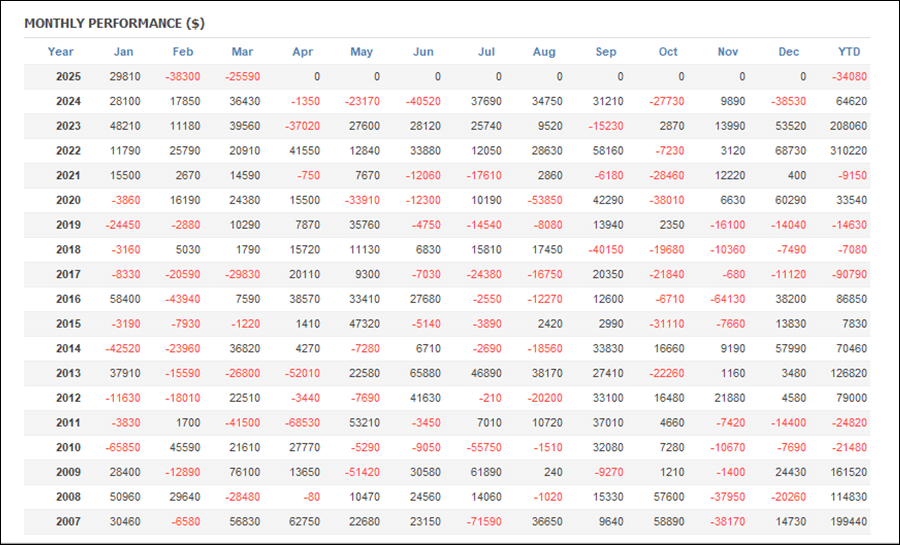Click December 2022 value 68730
This screenshot has width=900, height=545.
790,151
